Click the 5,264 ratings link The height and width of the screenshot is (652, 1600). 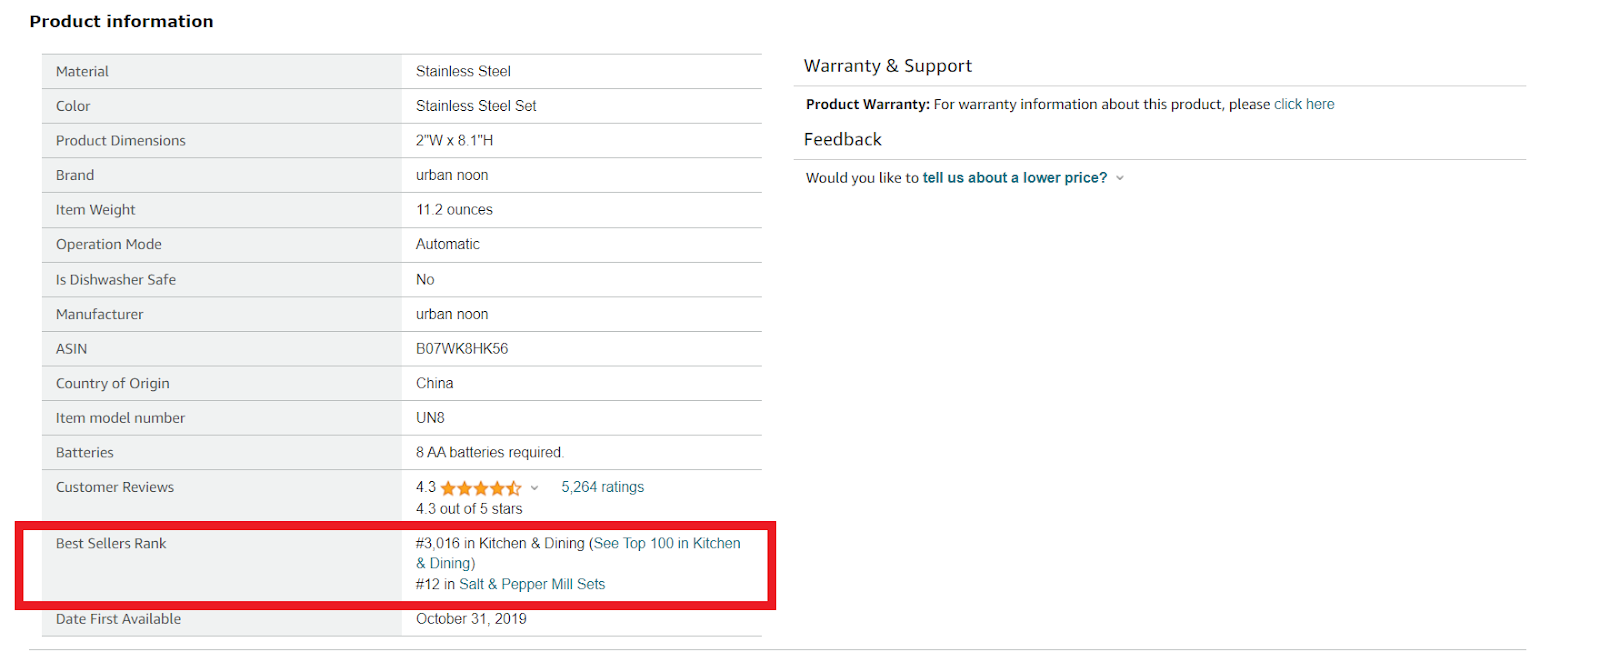click(x=602, y=487)
